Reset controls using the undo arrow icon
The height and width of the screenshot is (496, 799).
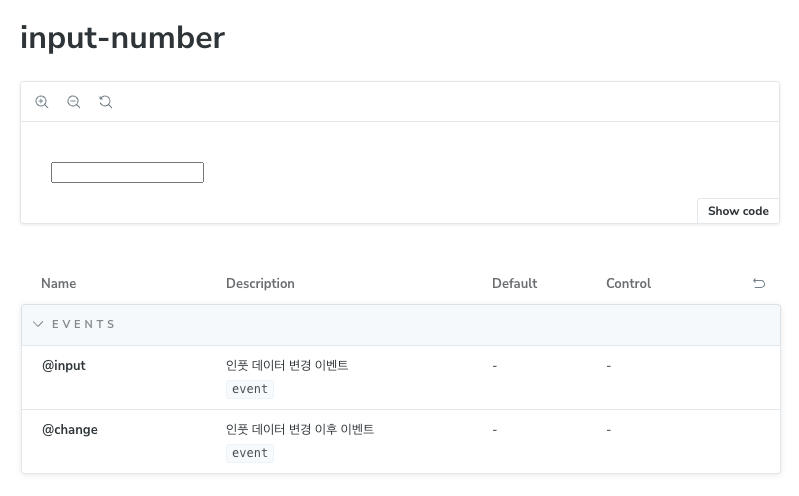point(759,283)
